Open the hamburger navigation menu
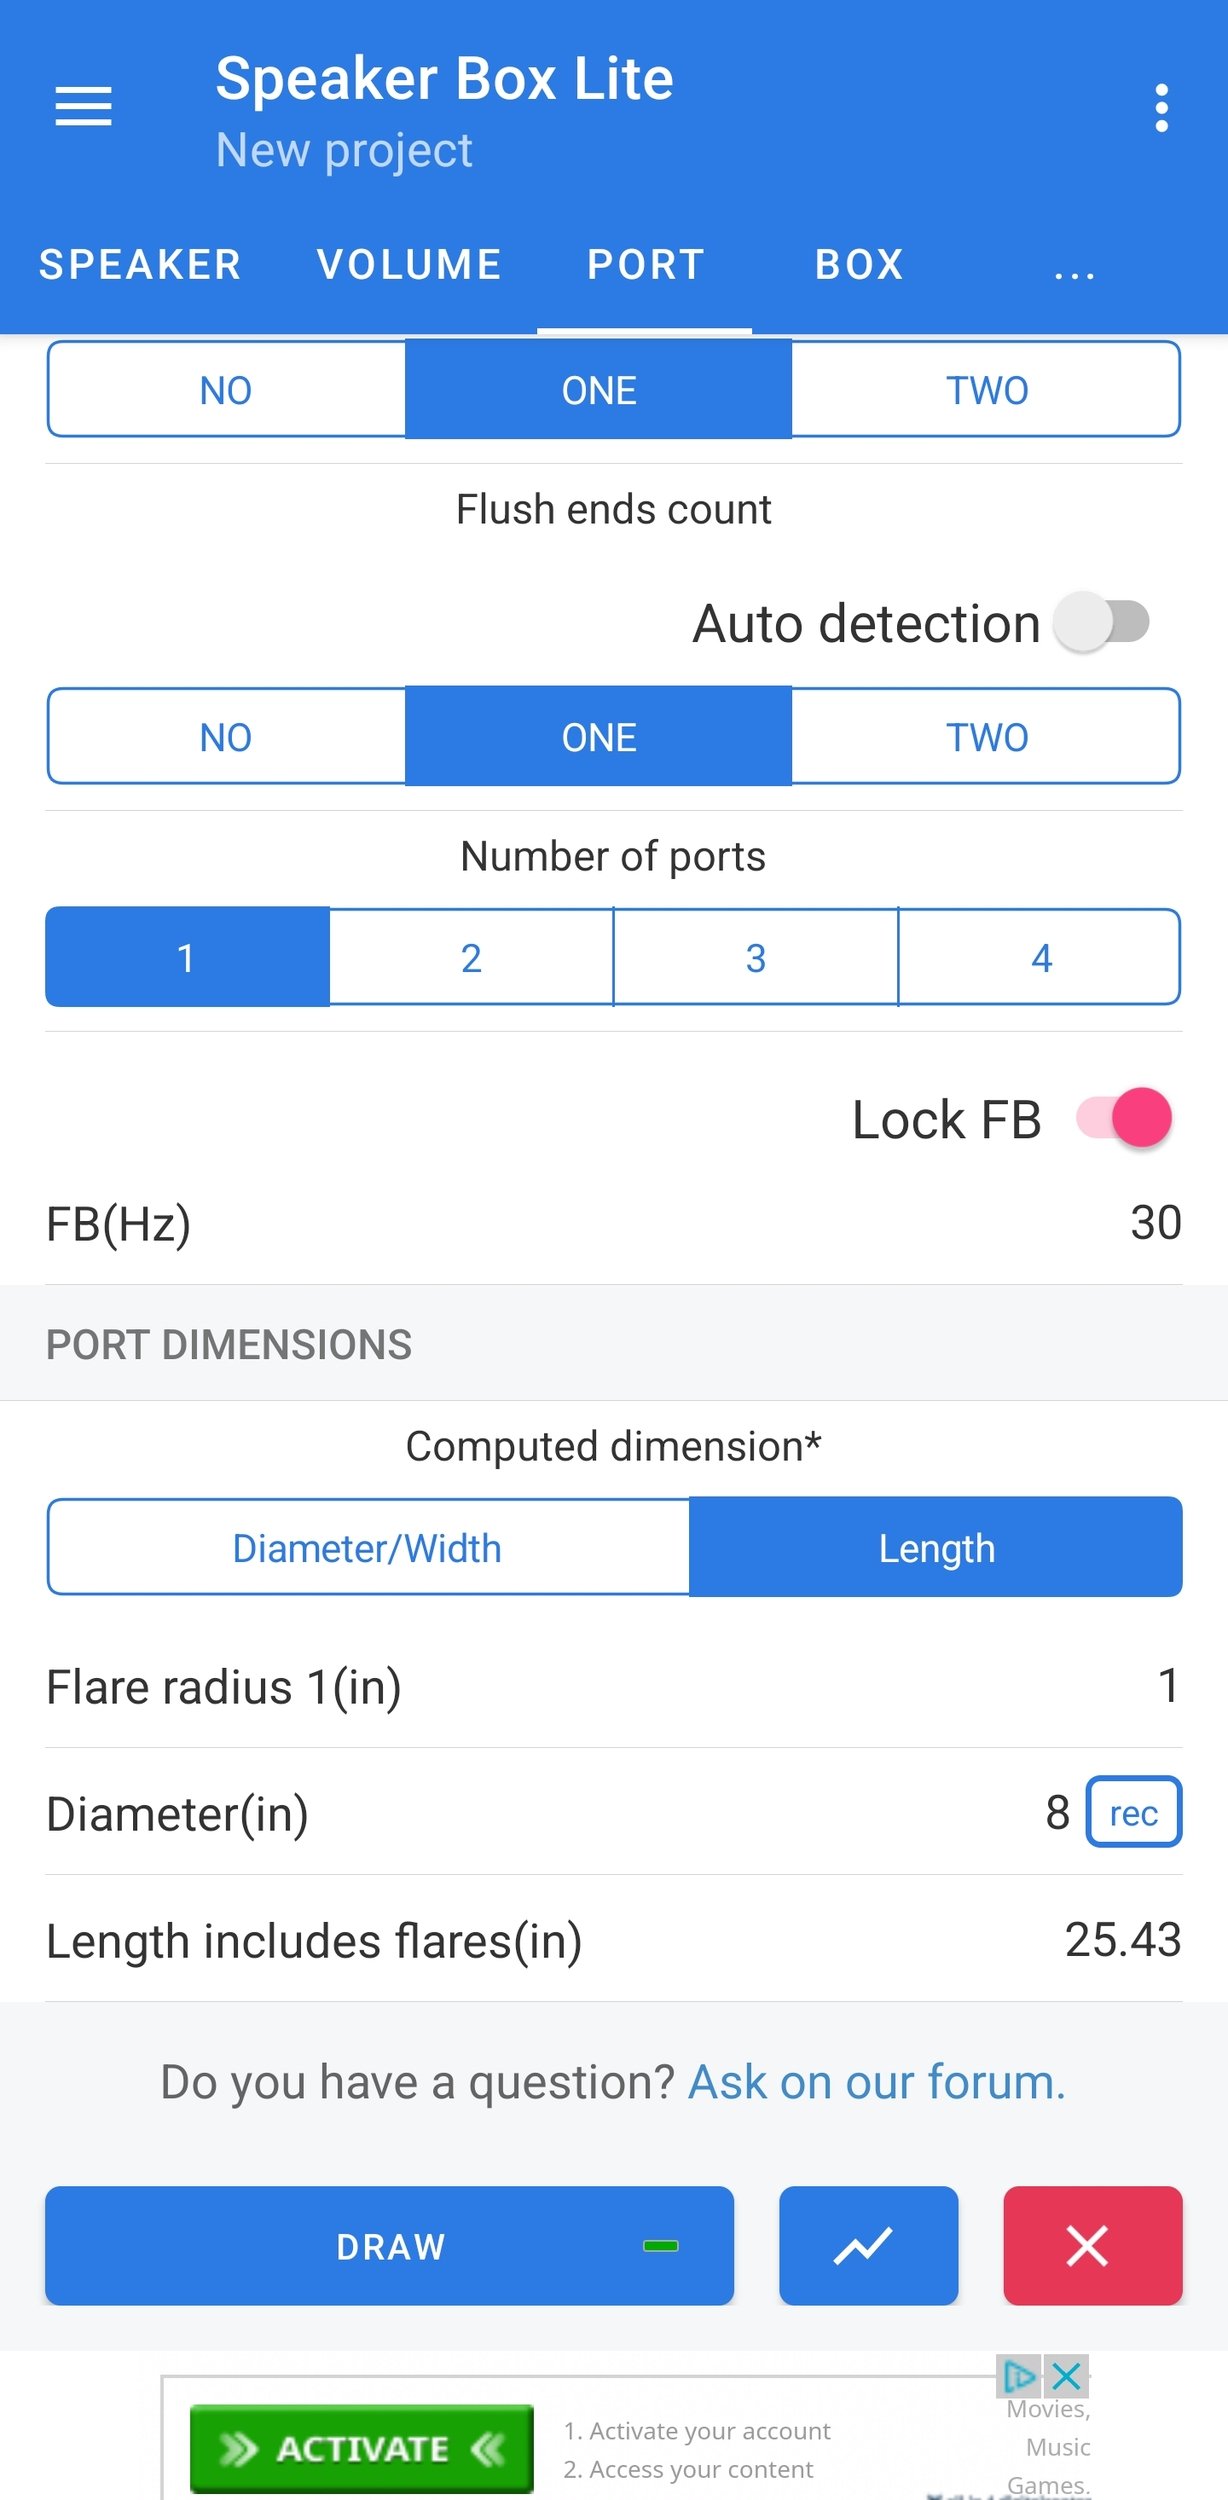Viewport: 1228px width, 2500px height. point(83,106)
